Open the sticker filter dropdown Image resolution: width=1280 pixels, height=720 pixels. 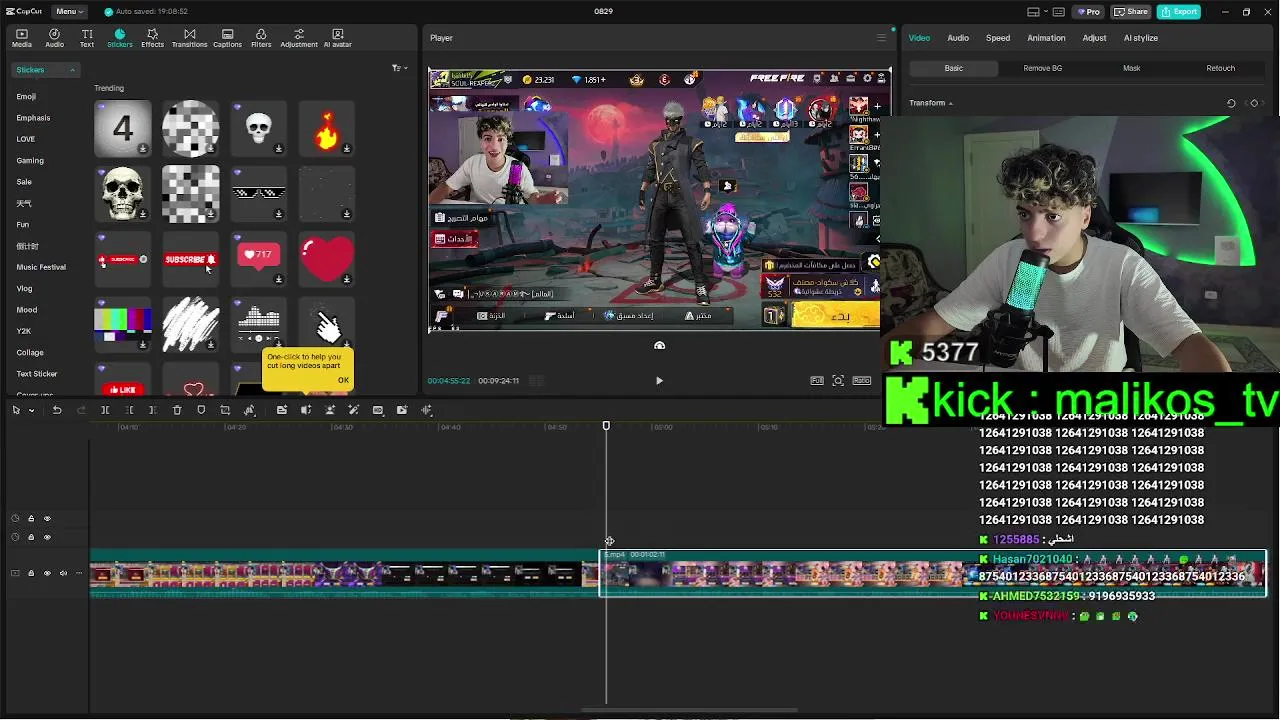pyautogui.click(x=399, y=68)
